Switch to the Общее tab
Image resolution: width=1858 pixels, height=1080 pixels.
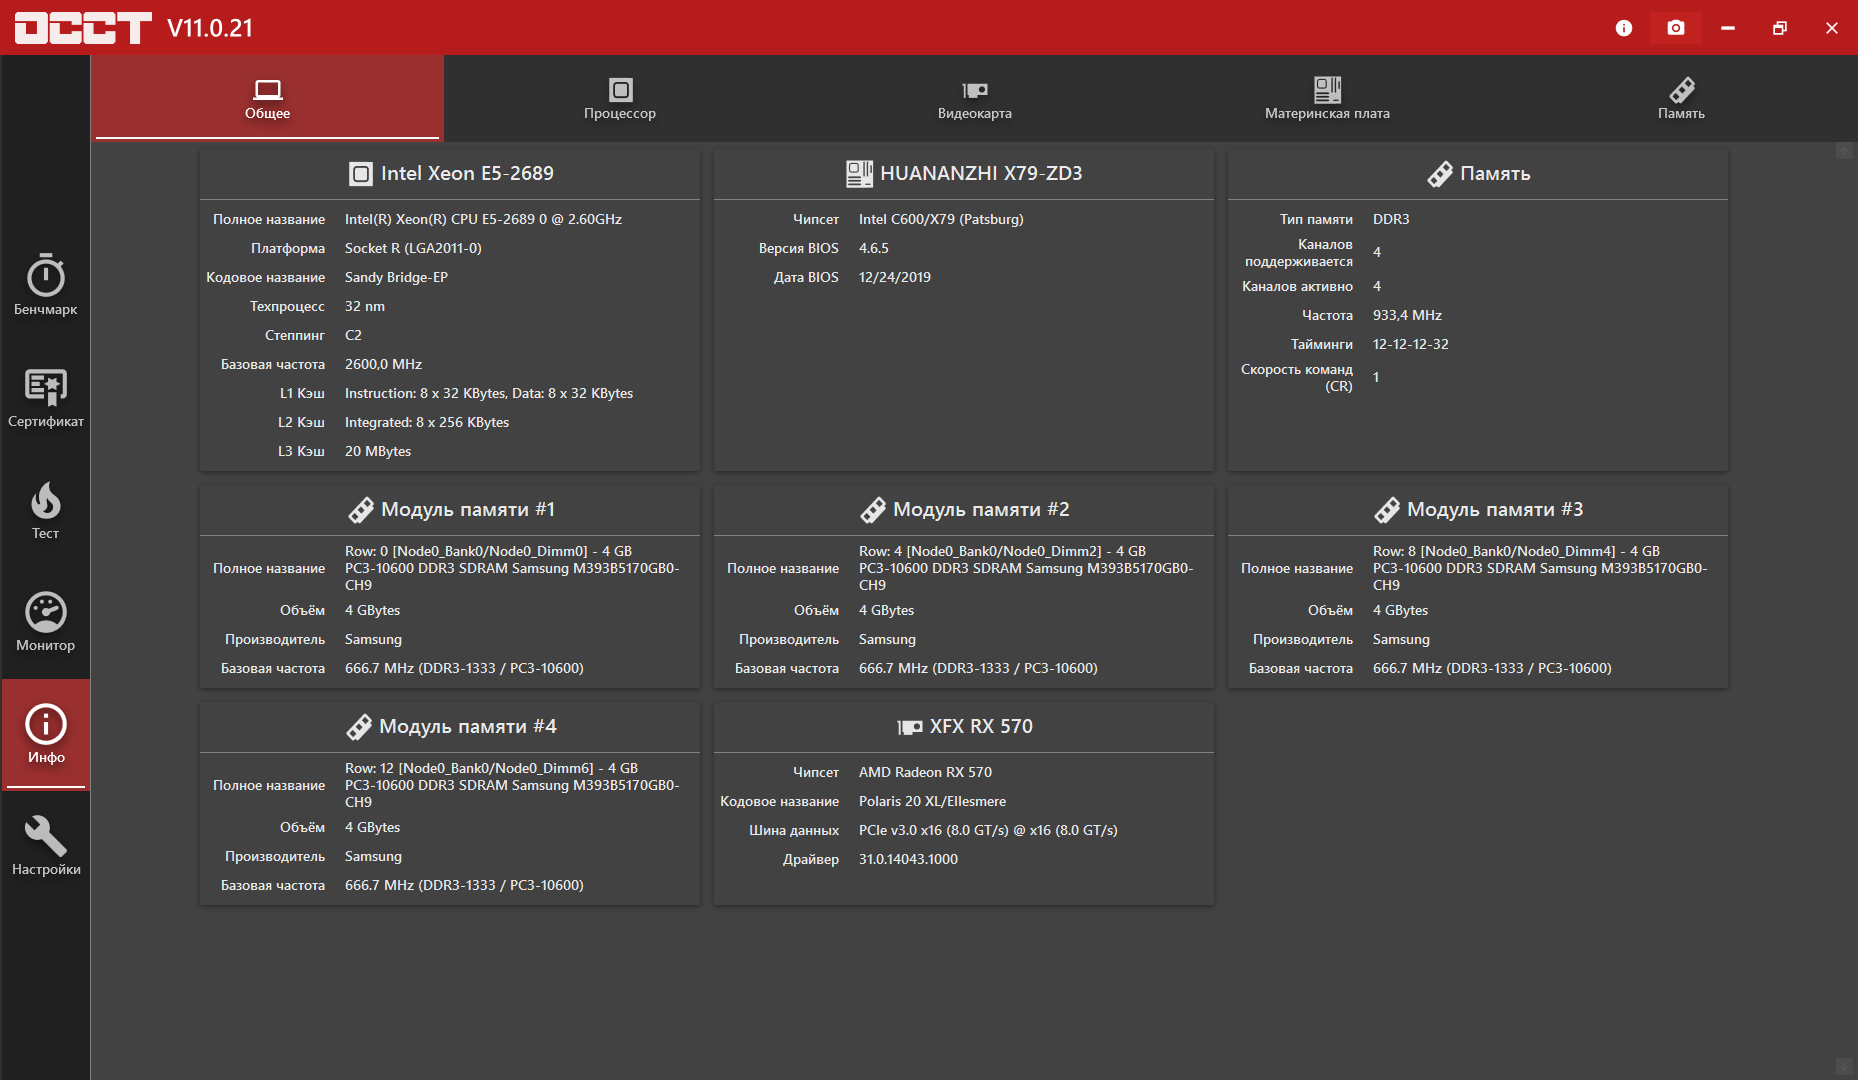(x=268, y=98)
